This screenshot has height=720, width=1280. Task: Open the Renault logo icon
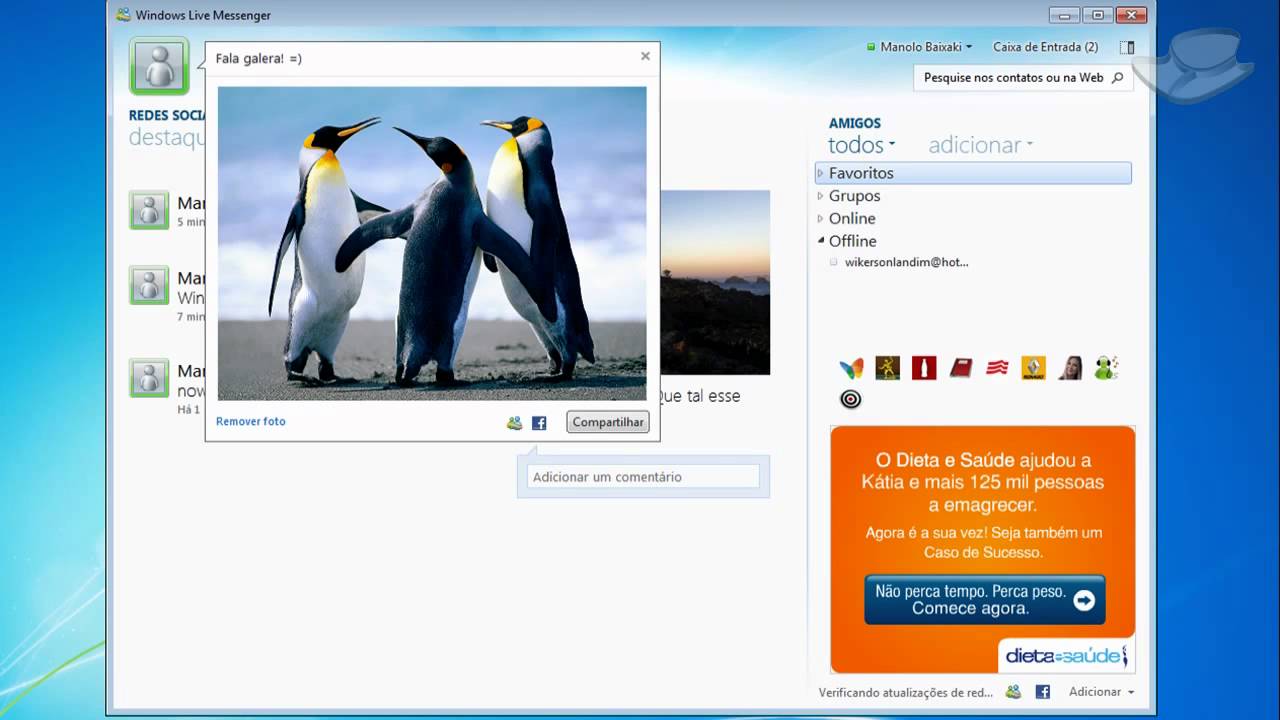click(1033, 368)
